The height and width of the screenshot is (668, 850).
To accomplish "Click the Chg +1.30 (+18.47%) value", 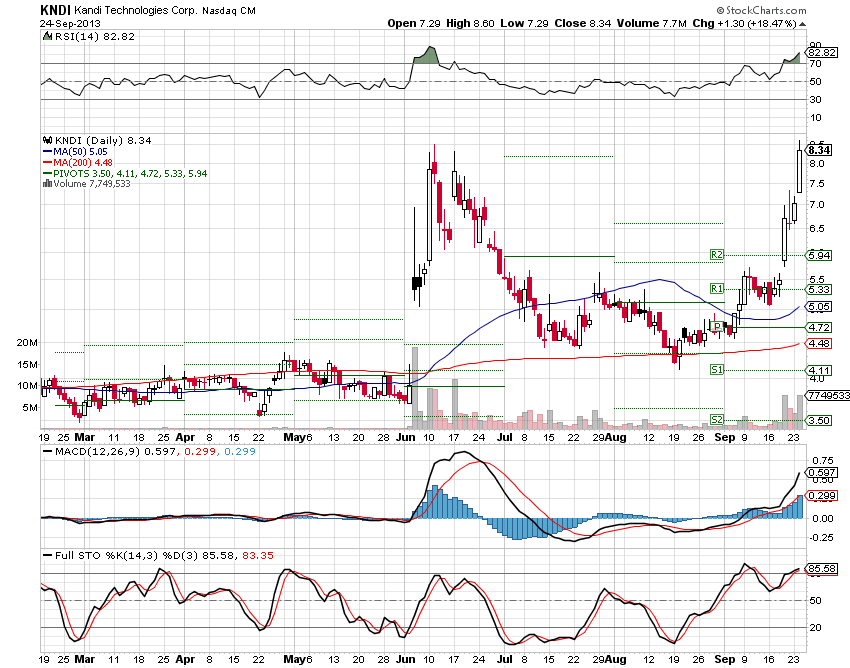I will 744,23.
